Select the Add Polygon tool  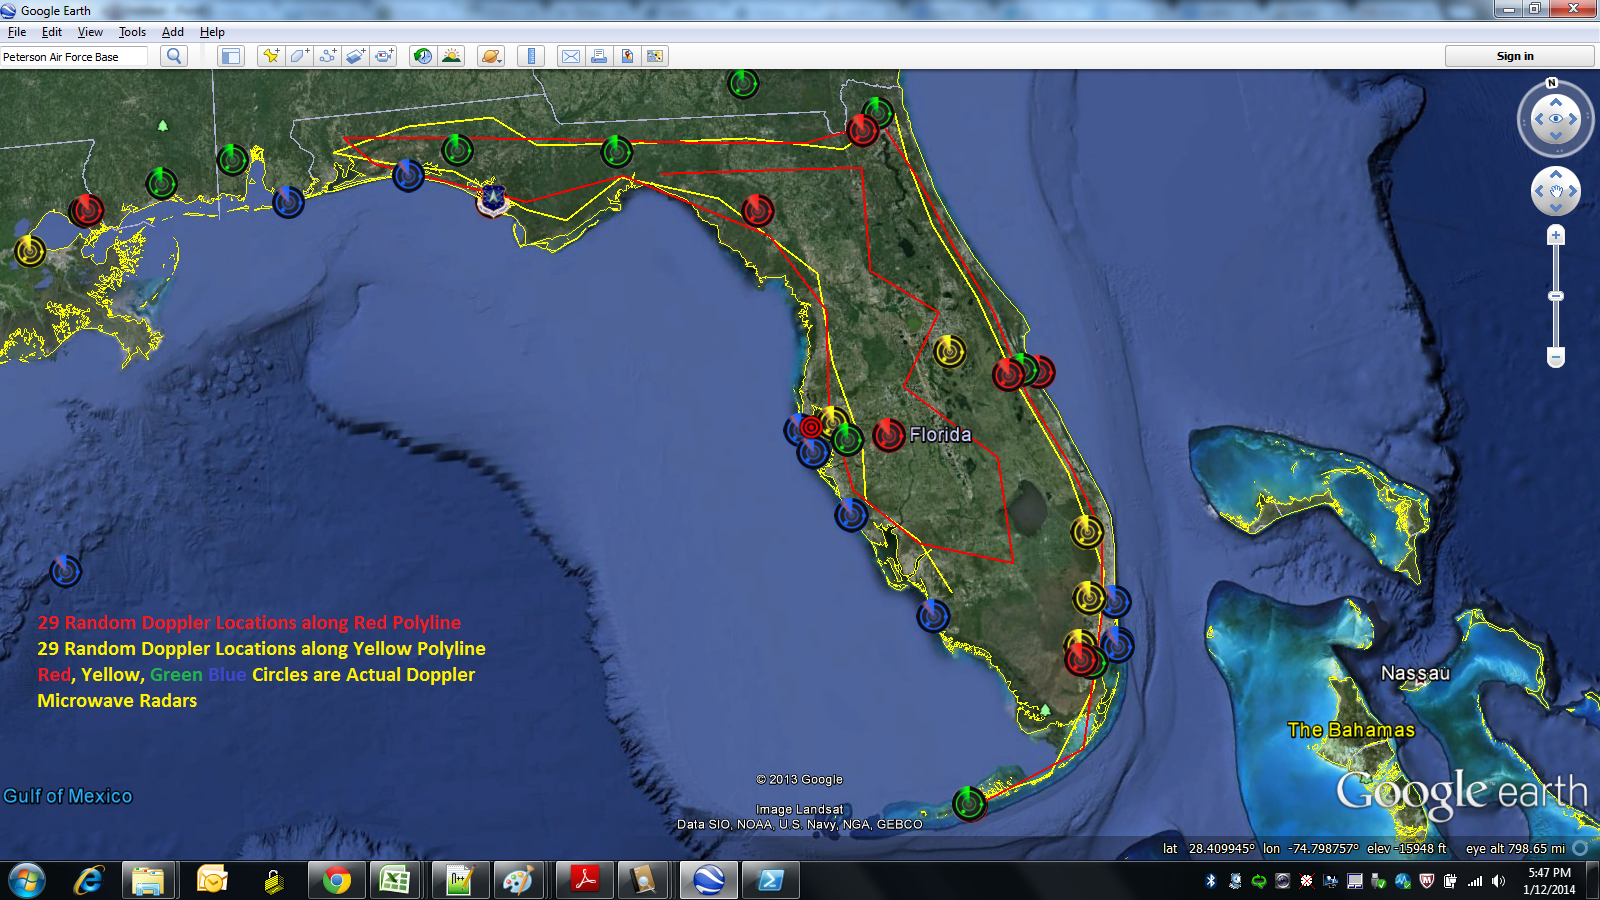pos(299,56)
